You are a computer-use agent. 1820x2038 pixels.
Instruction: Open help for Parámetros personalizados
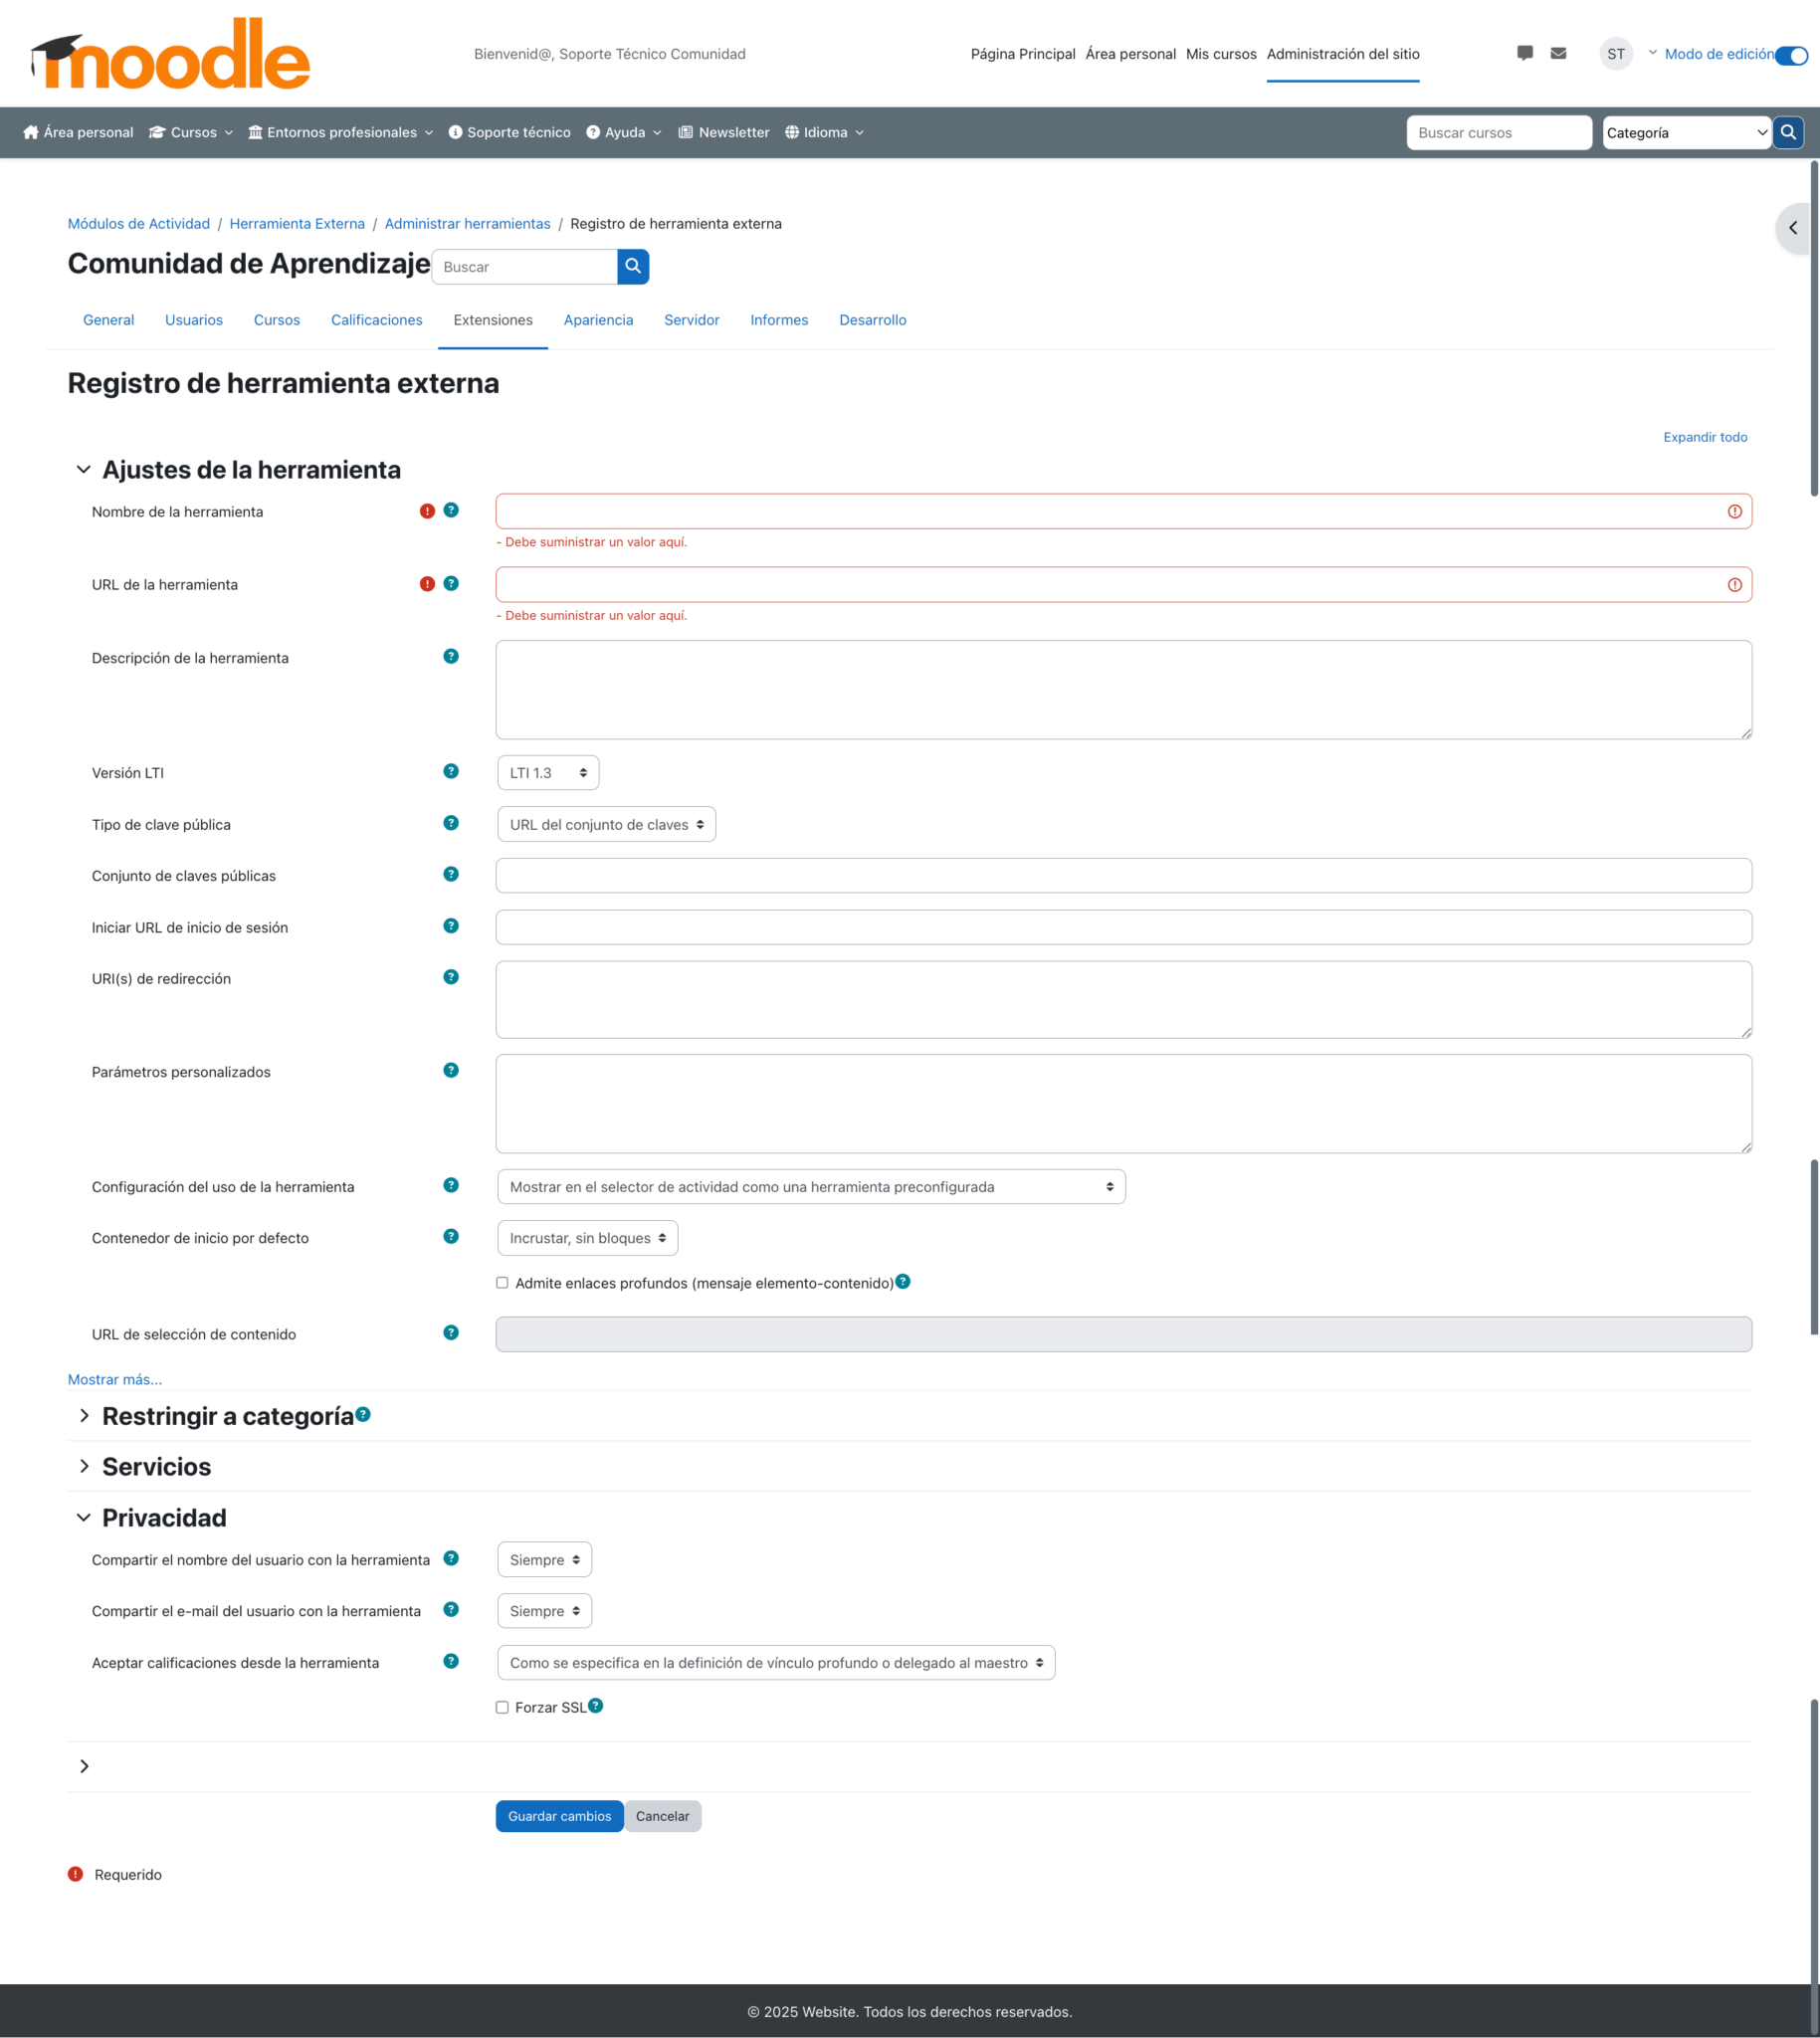[451, 1070]
